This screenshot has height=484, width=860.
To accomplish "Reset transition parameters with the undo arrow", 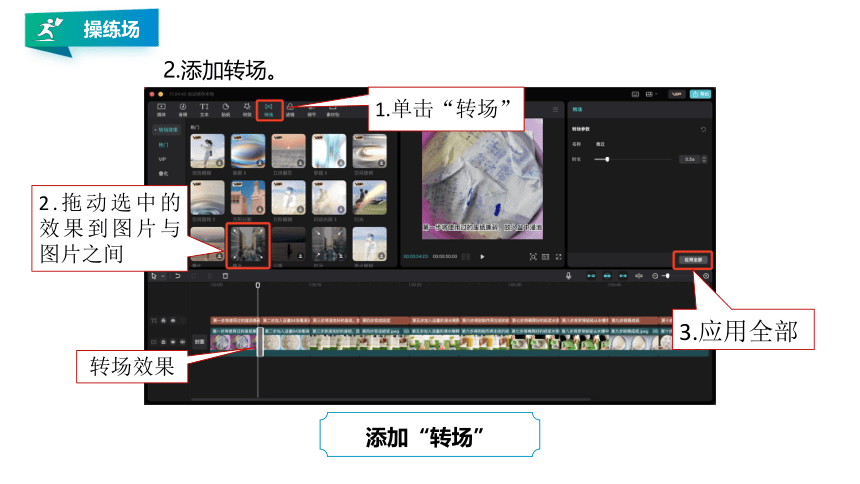I will tap(703, 130).
